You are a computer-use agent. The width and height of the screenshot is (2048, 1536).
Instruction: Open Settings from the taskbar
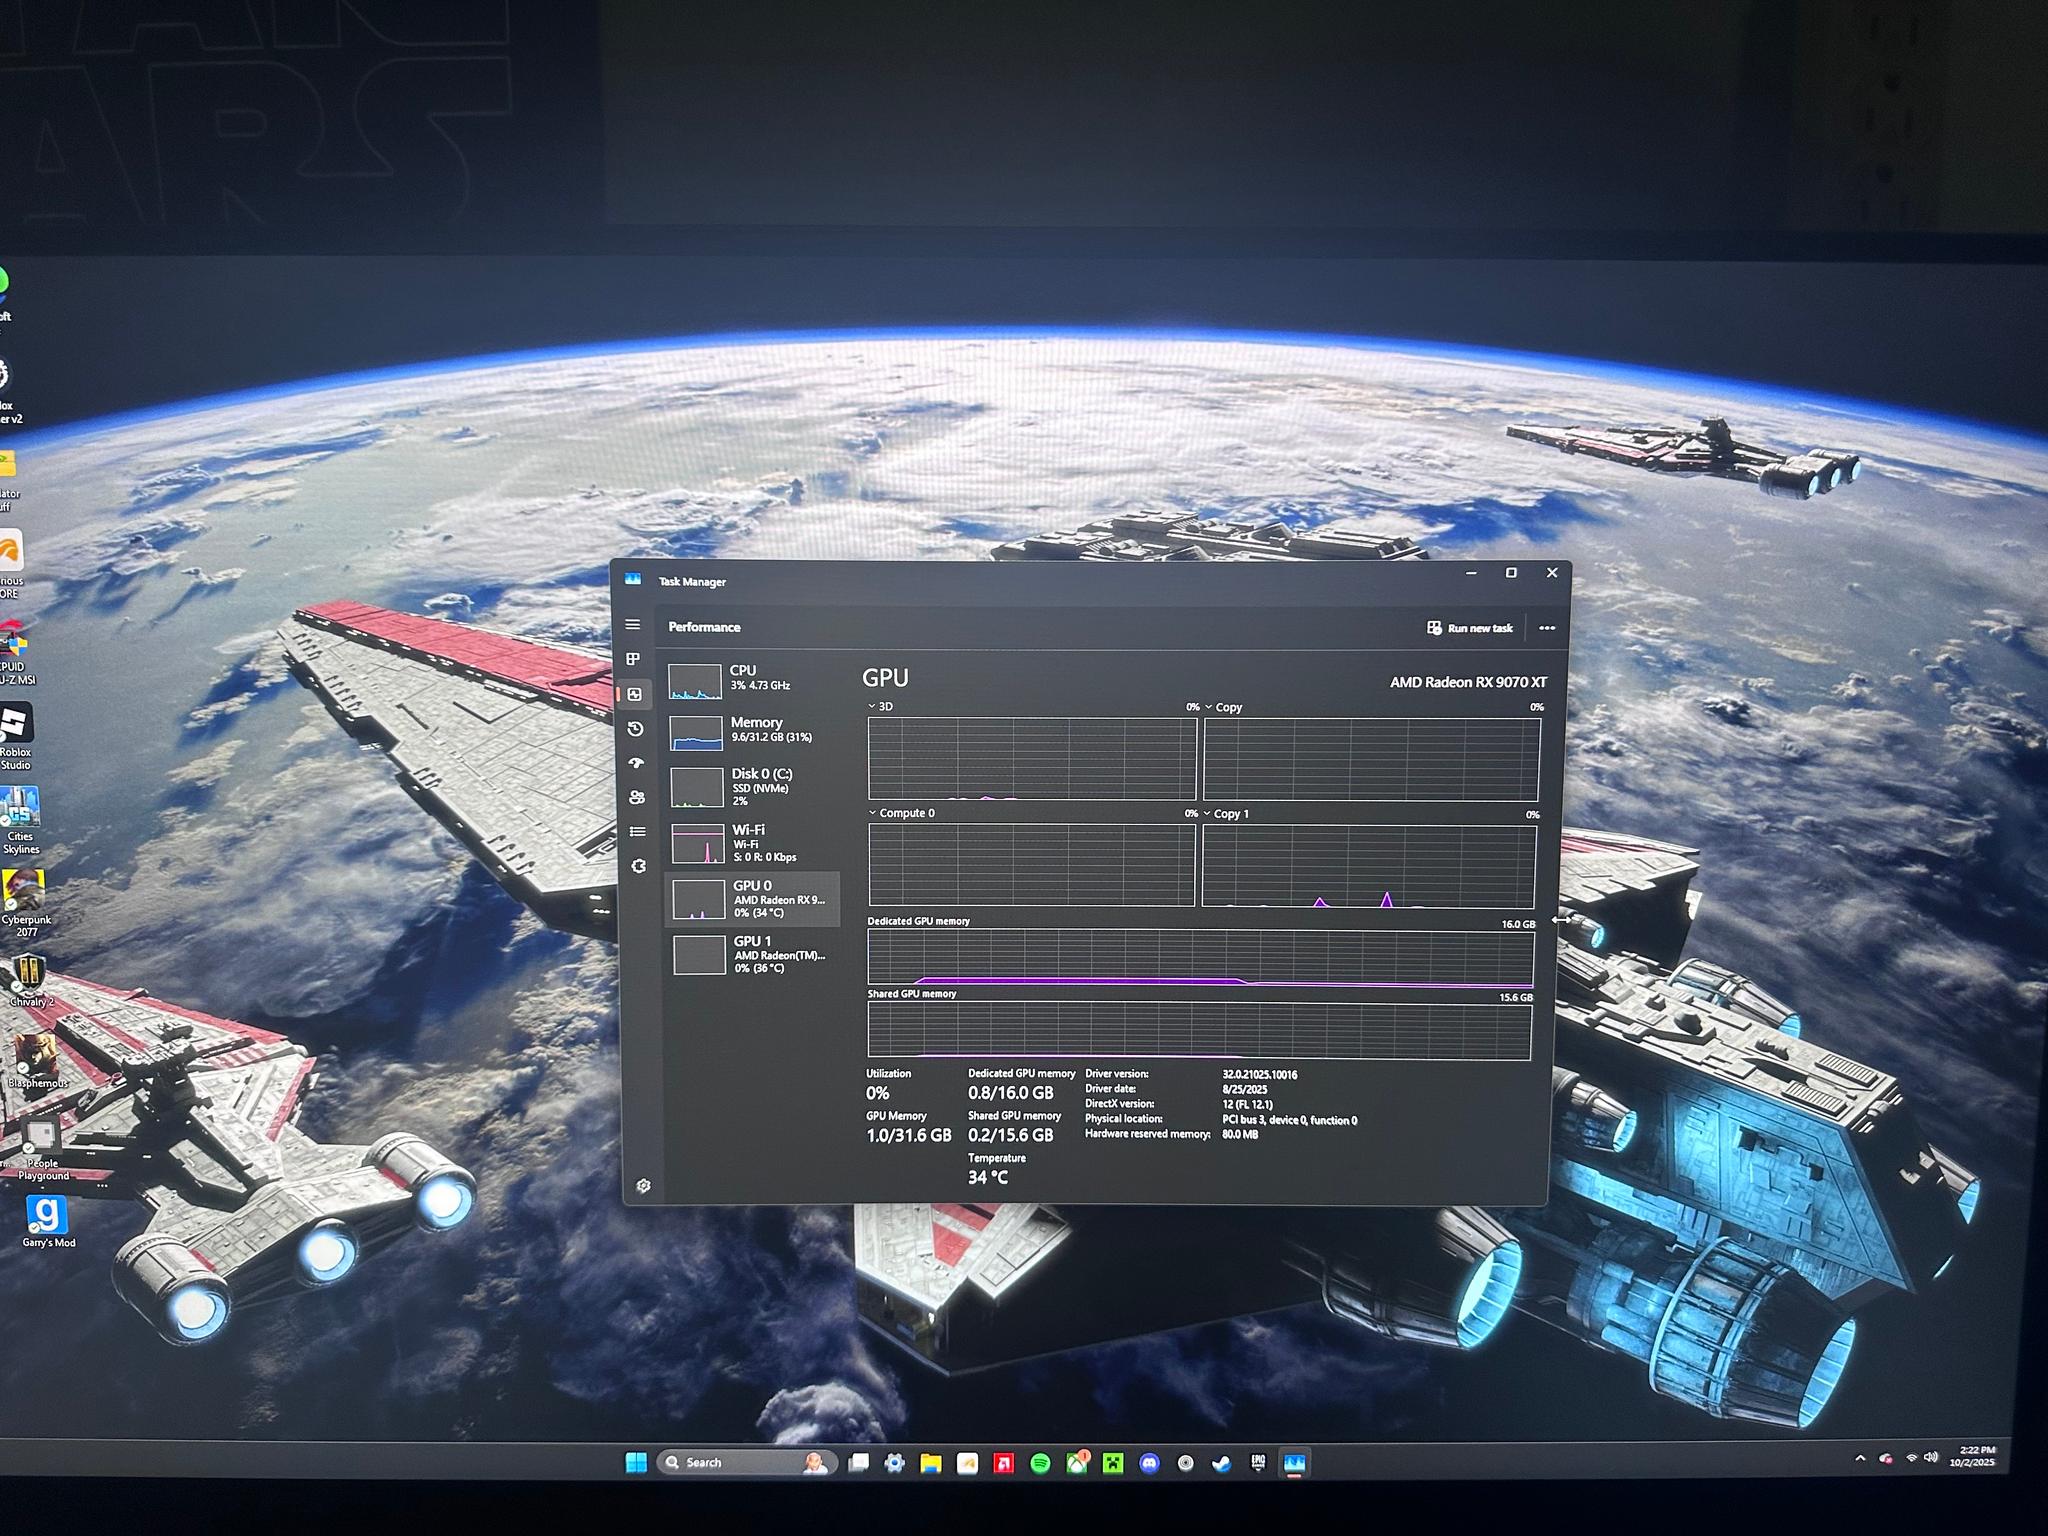pyautogui.click(x=894, y=1463)
